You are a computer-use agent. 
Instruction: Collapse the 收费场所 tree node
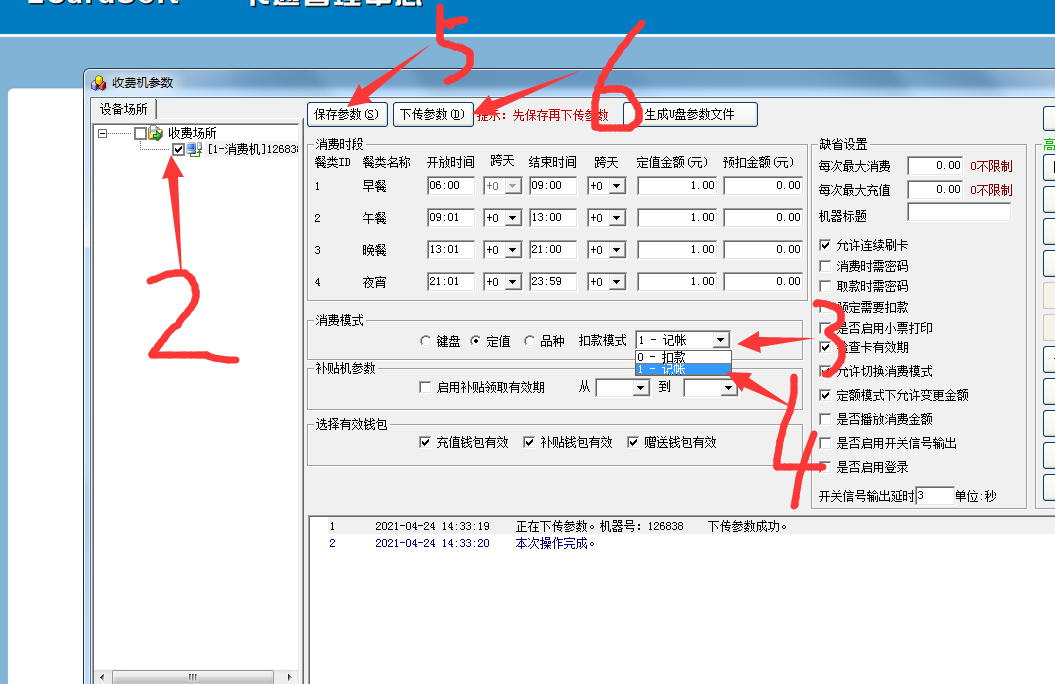[102, 133]
